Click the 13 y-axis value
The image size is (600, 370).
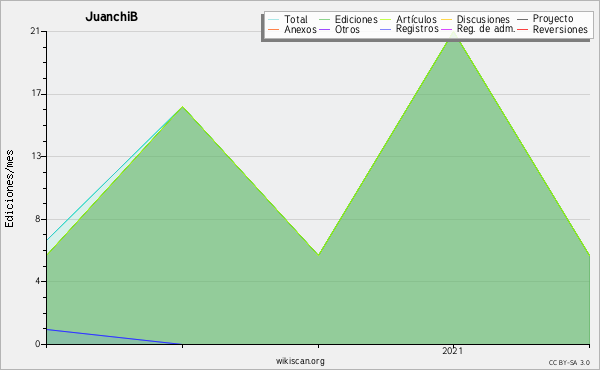pos(36,156)
